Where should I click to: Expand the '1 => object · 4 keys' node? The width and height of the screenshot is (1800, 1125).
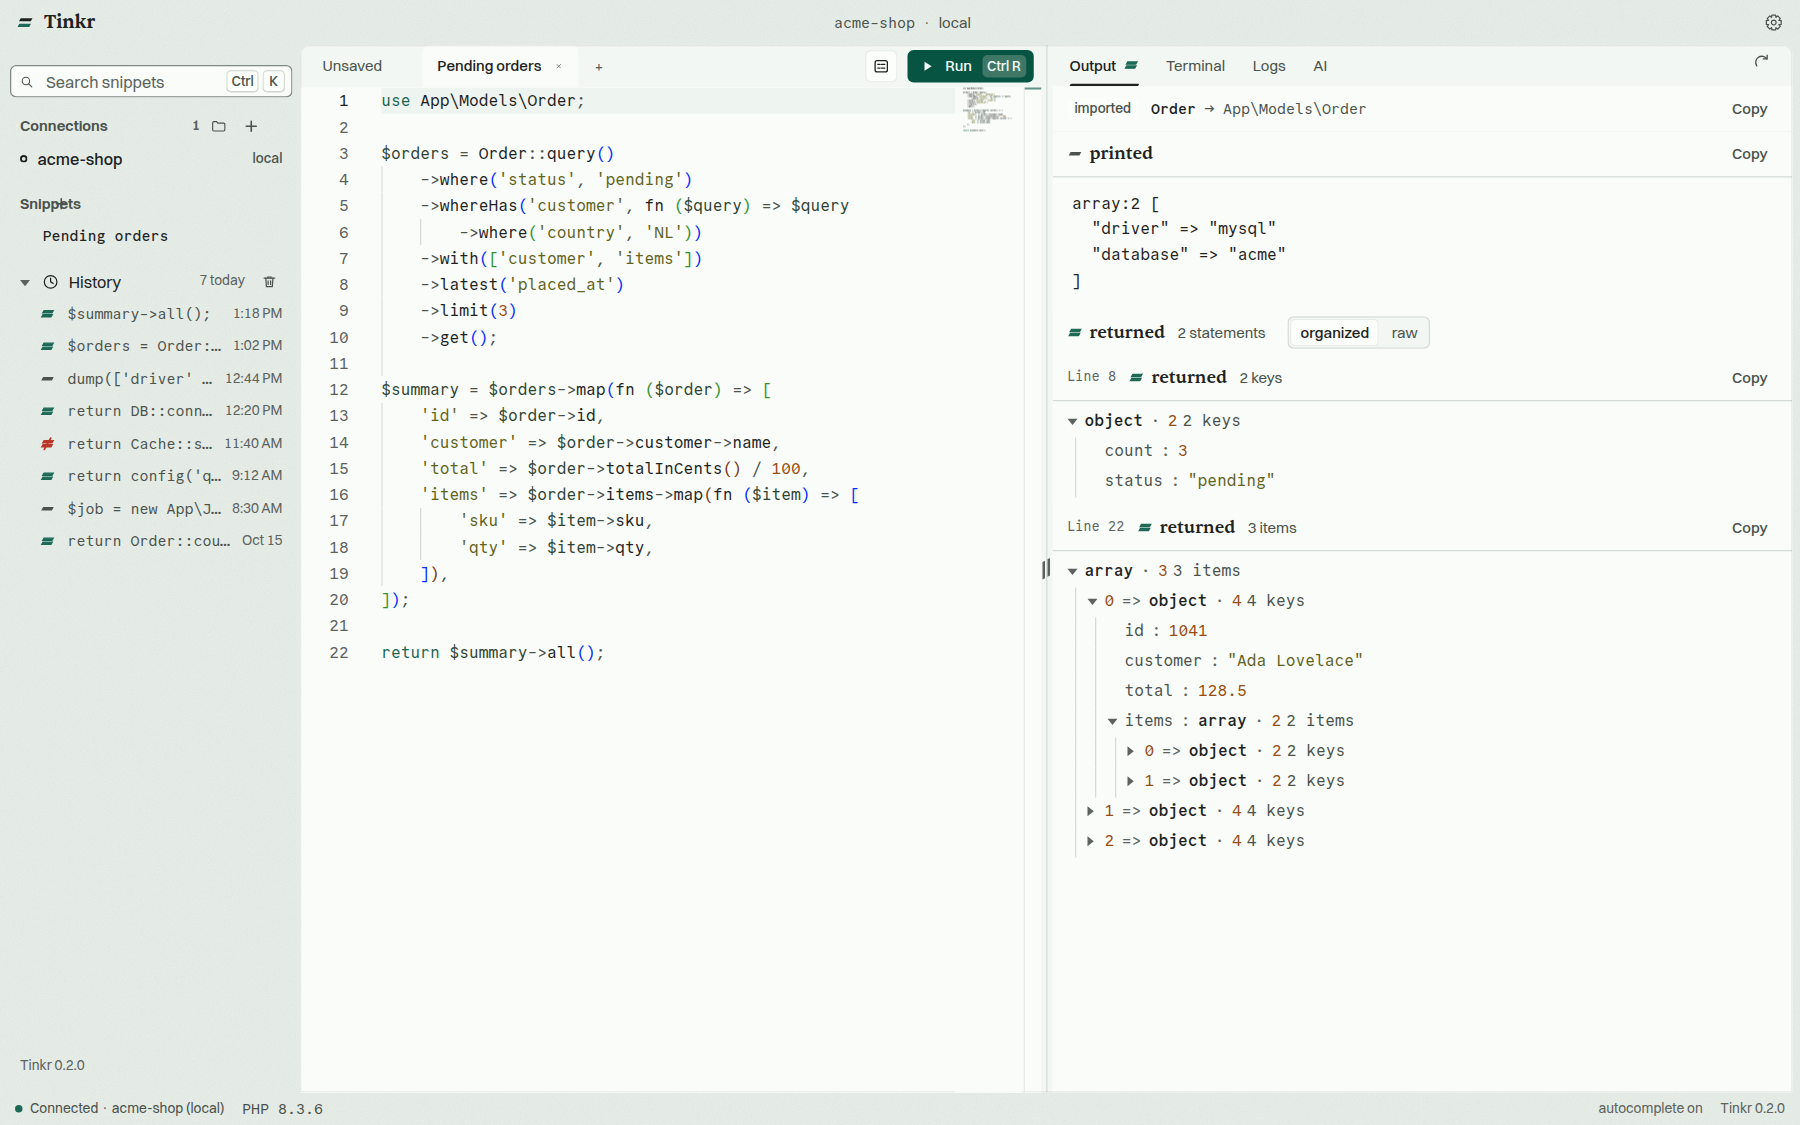[1091, 811]
